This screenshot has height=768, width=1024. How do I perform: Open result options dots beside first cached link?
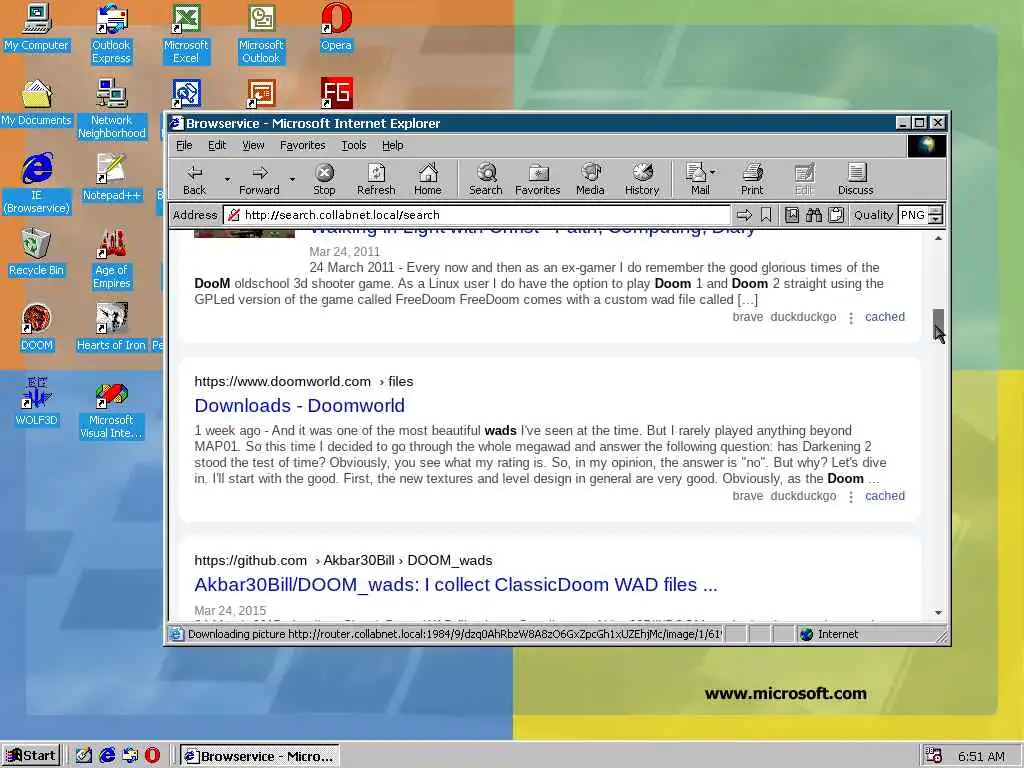point(850,318)
